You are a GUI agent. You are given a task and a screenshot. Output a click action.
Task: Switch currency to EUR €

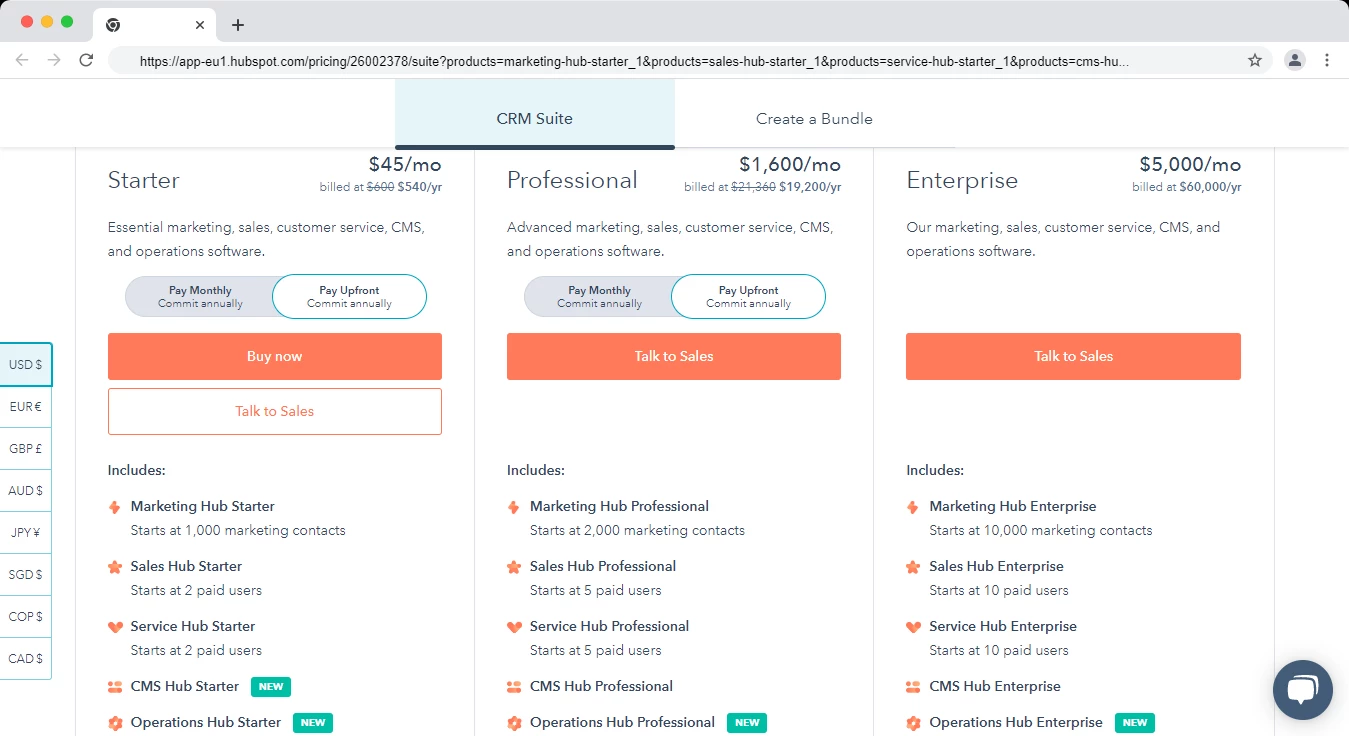tap(26, 407)
